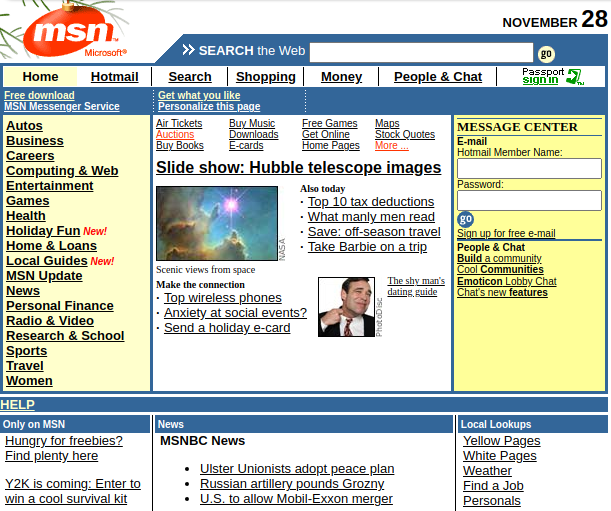Visit the Entertainment category

pyautogui.click(x=49, y=186)
